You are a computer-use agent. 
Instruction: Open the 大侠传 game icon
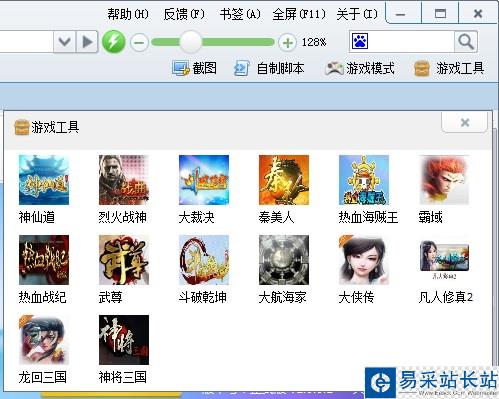[x=364, y=260]
